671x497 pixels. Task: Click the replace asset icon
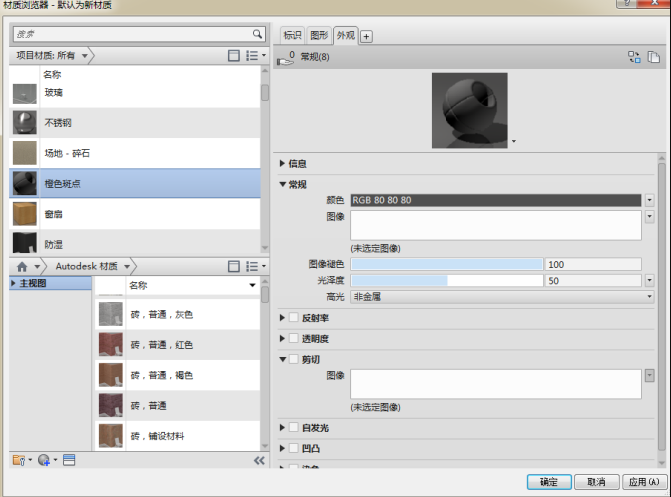click(x=634, y=57)
